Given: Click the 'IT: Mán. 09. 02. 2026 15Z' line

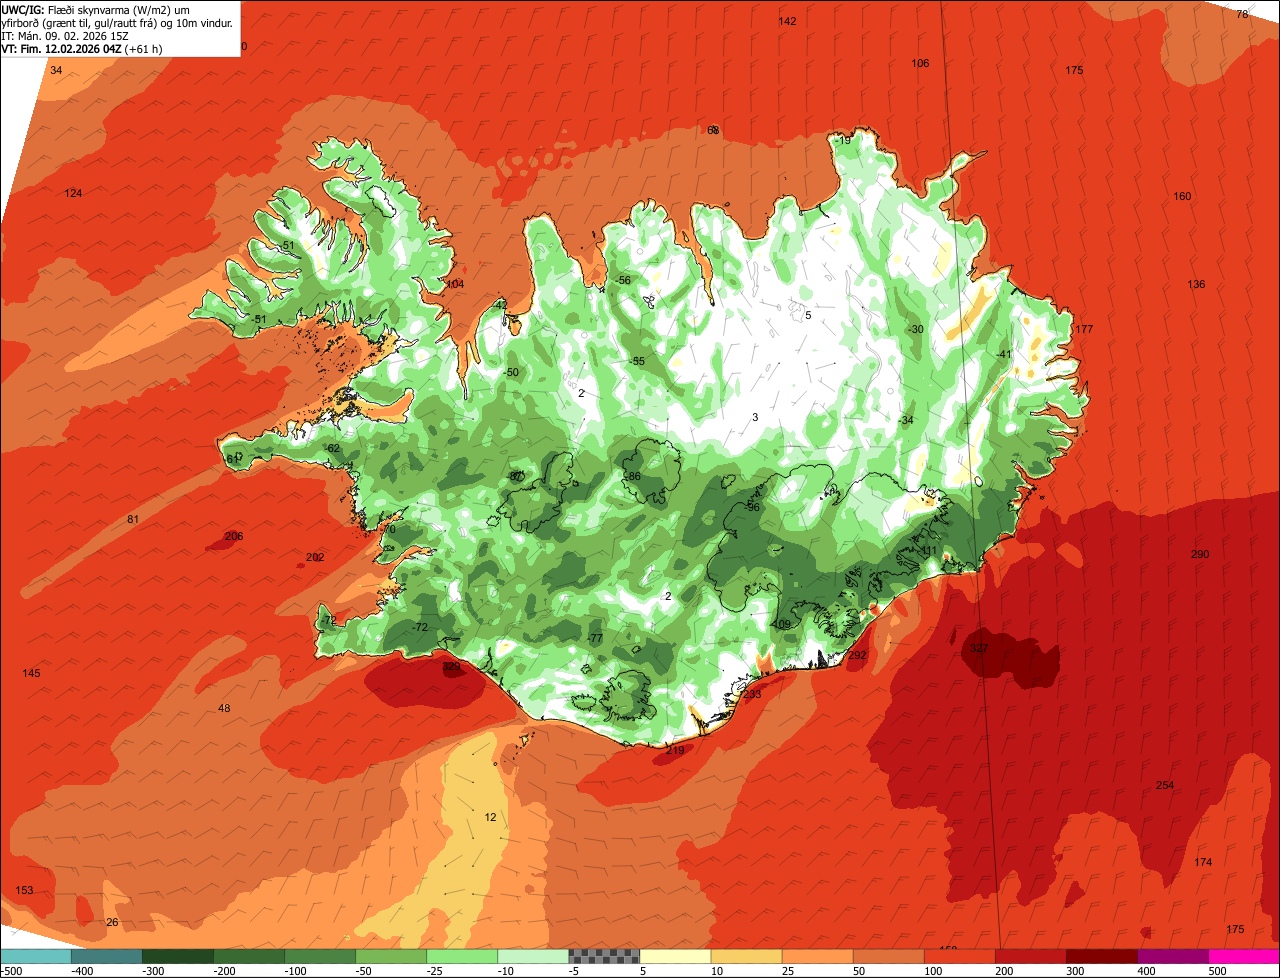Looking at the screenshot, I should [64, 35].
